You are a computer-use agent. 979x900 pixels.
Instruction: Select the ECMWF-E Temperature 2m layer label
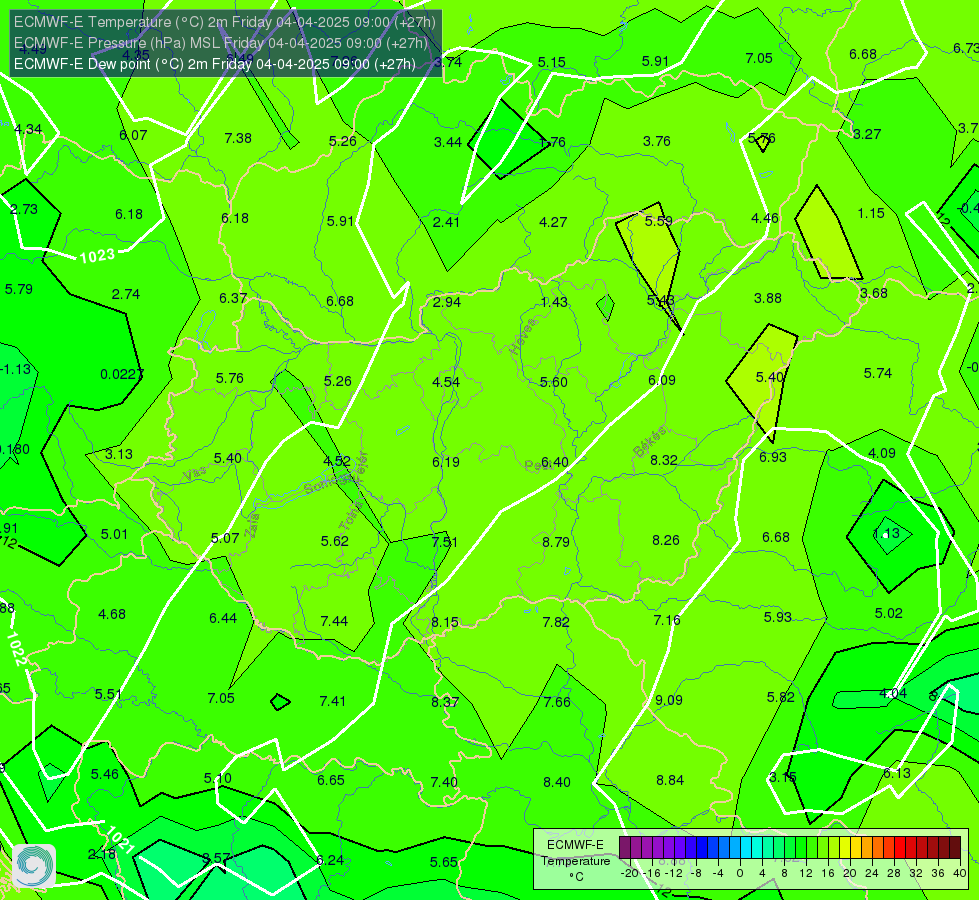click(x=225, y=22)
